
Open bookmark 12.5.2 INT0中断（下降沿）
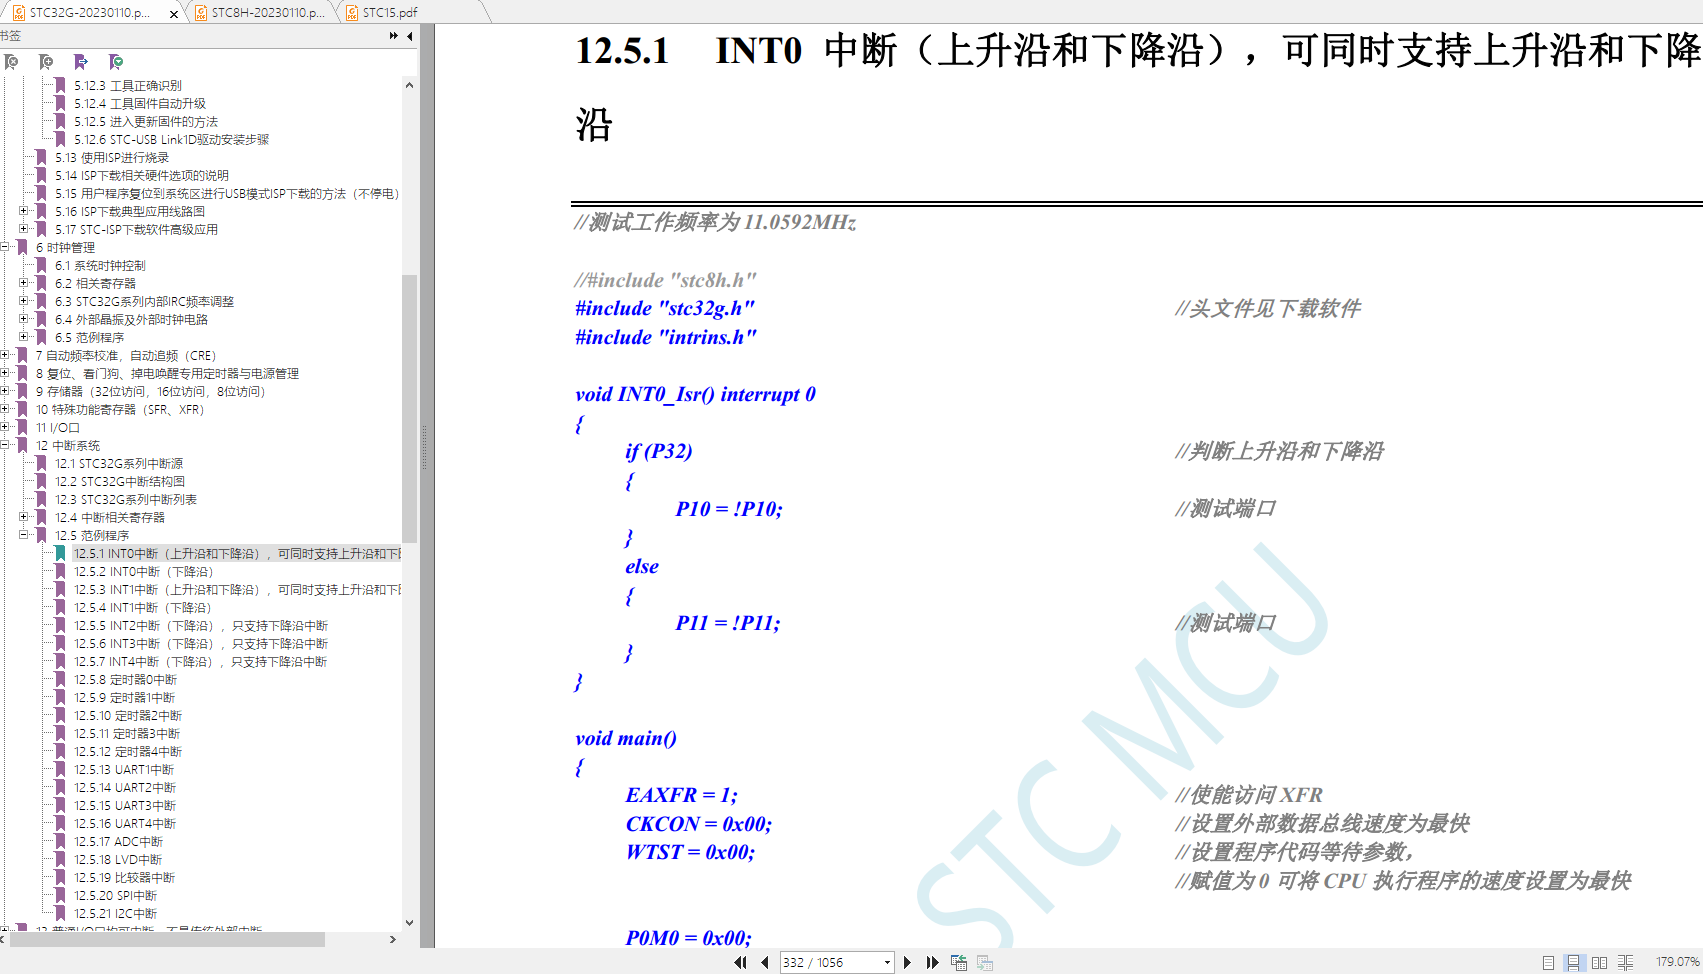143,572
